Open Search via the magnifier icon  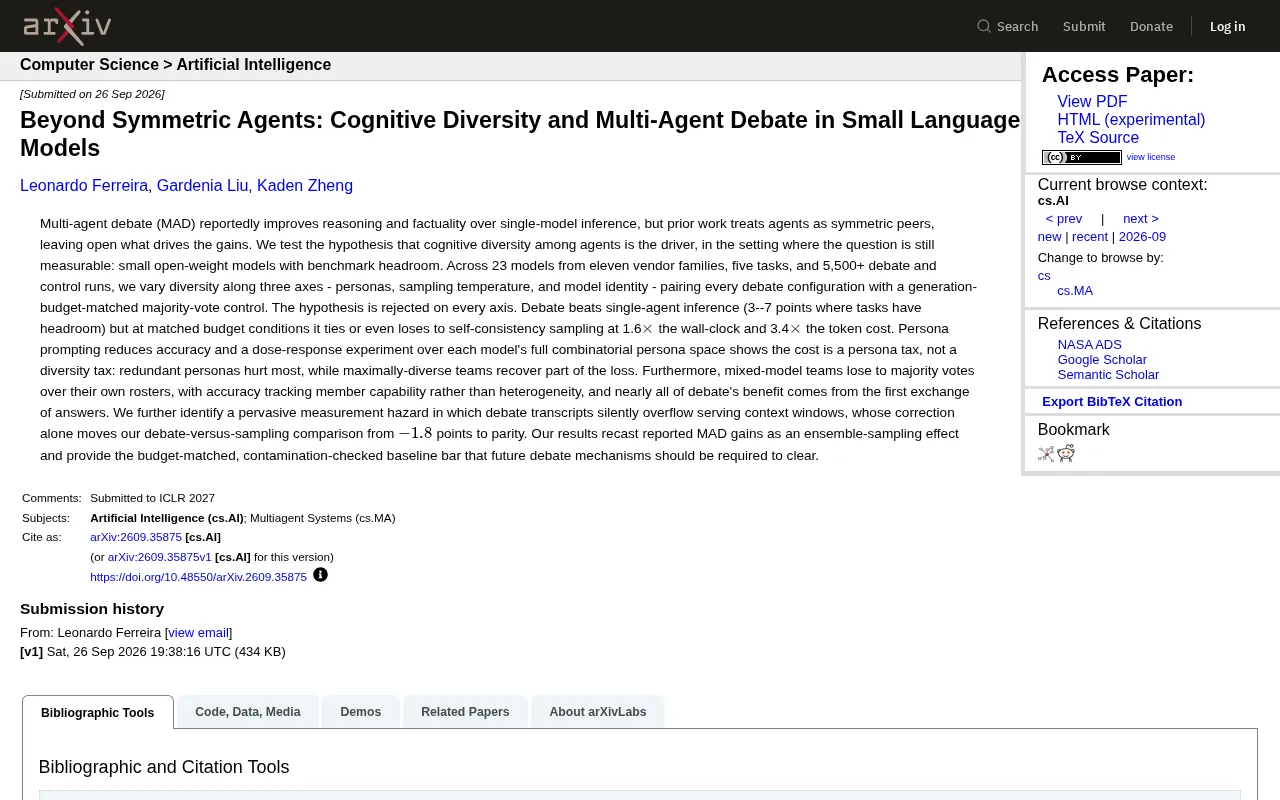[x=984, y=26]
